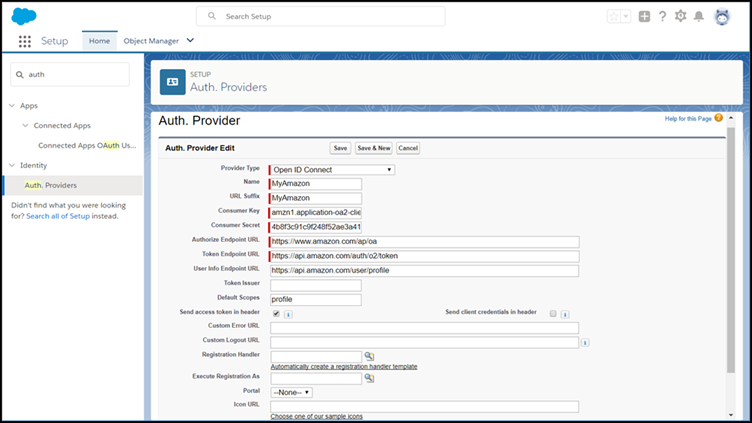Image resolution: width=752 pixels, height=423 pixels.
Task: Click the scrollbar down arrow
Action: point(731,415)
